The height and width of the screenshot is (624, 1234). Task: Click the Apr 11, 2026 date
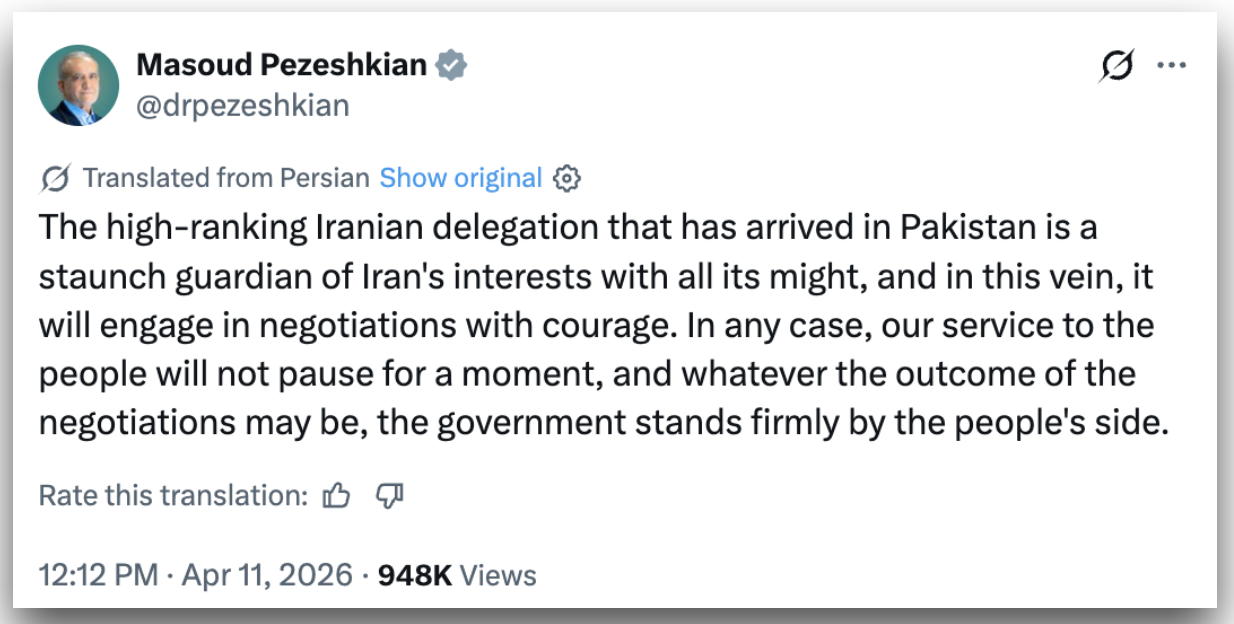click(265, 576)
